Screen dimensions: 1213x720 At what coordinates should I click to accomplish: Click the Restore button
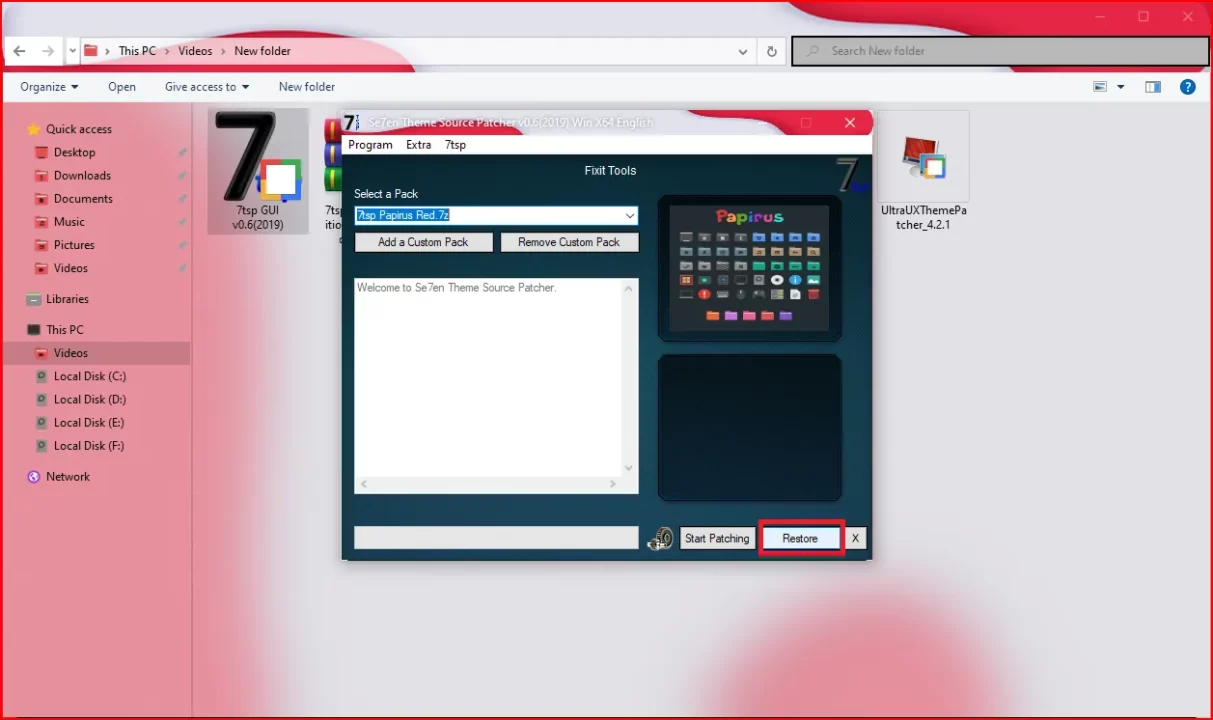pos(800,538)
